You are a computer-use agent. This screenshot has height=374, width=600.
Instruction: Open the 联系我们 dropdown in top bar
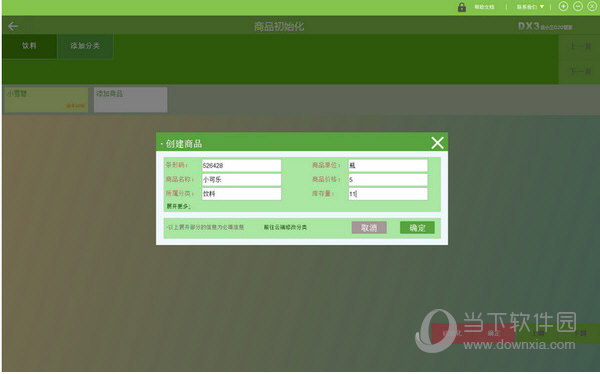click(530, 7)
